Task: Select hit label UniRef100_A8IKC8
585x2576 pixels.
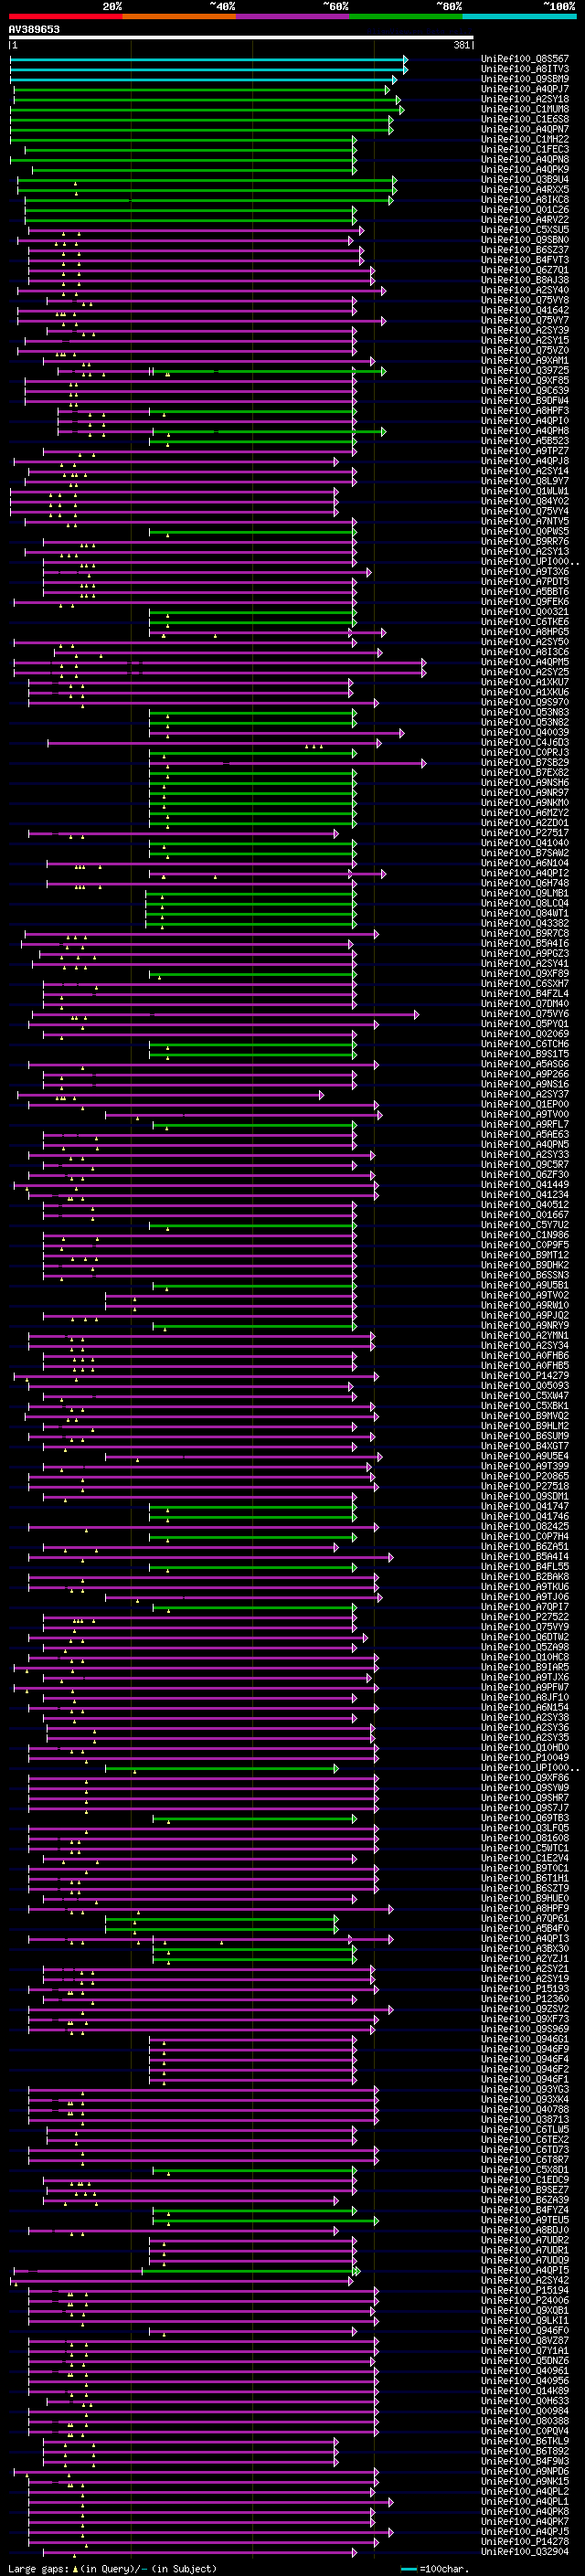Action: (524, 200)
